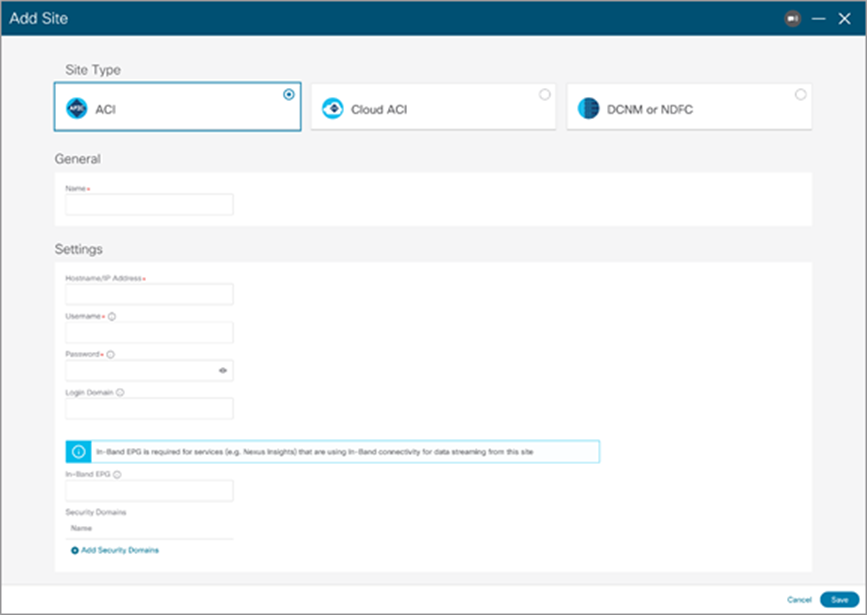Click the plus icon beside Add Security Domains
867x615 pixels.
75,551
